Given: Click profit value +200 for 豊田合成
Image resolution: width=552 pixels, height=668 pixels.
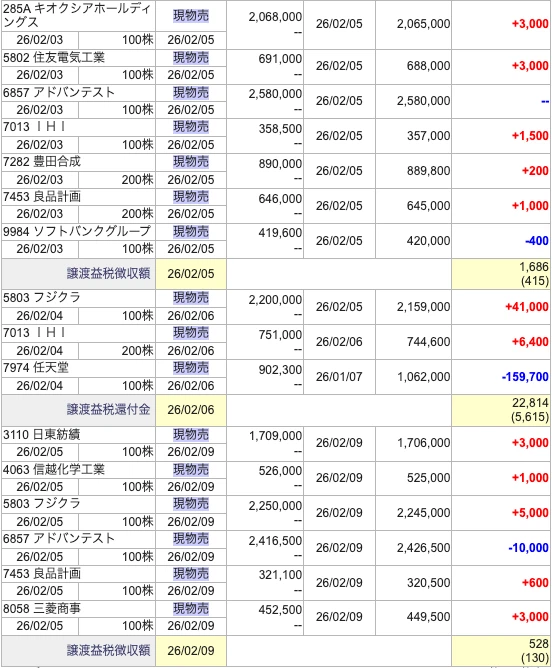Looking at the screenshot, I should pyautogui.click(x=535, y=171).
